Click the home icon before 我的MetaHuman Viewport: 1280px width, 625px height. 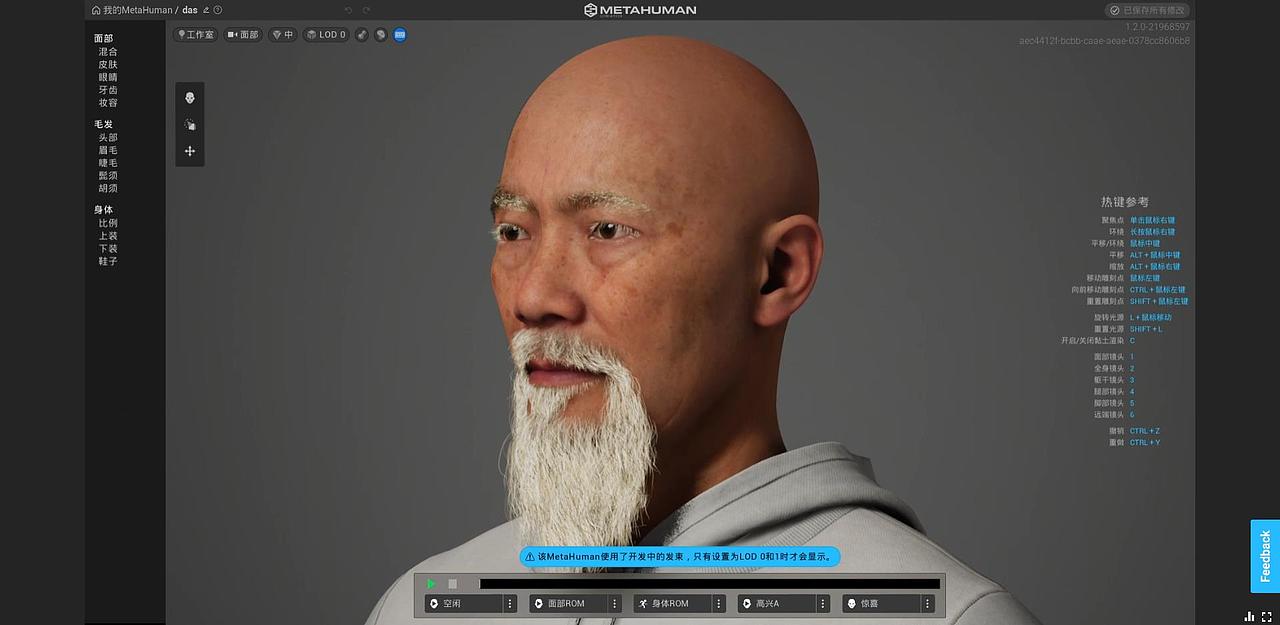point(96,10)
